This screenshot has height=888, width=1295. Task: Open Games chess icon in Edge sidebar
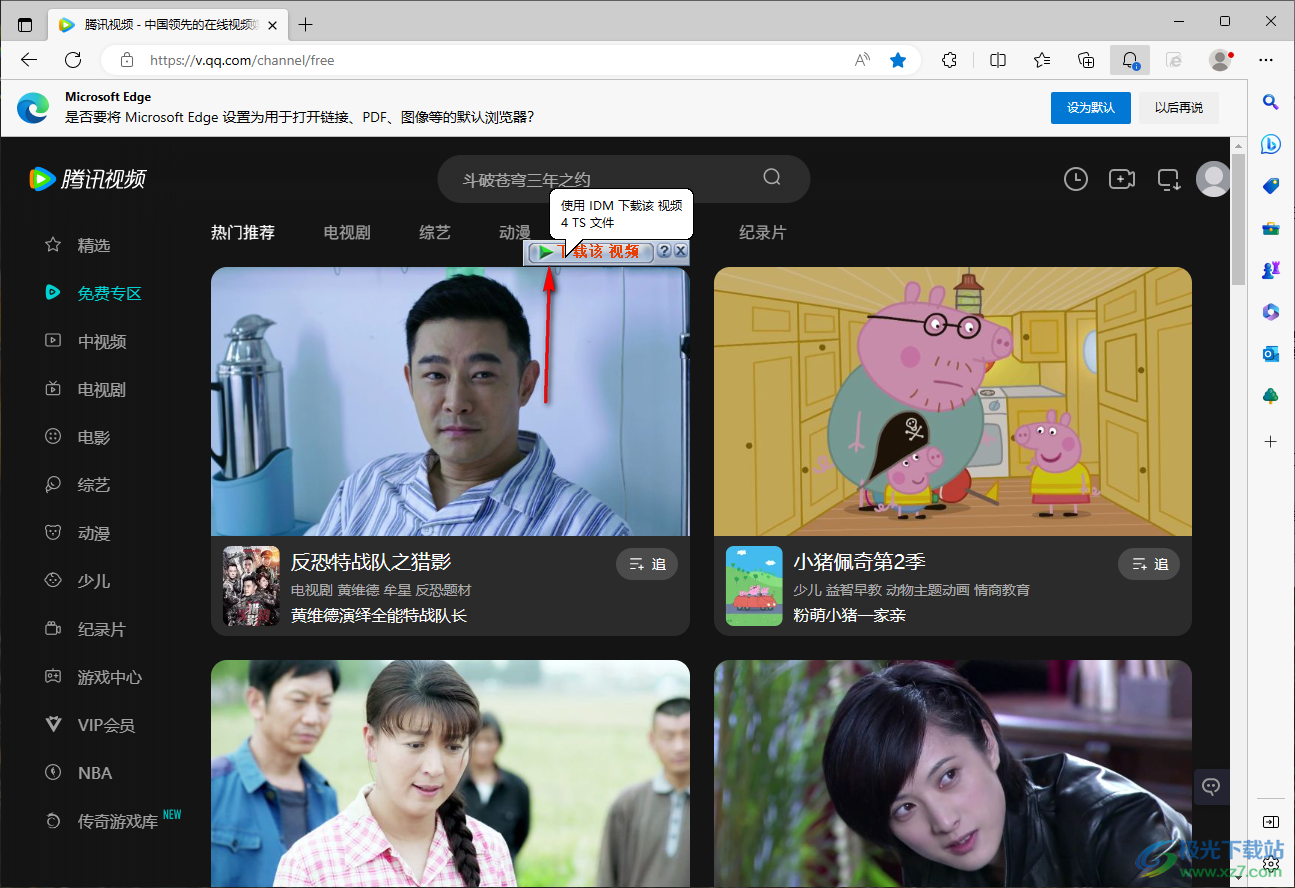point(1271,270)
